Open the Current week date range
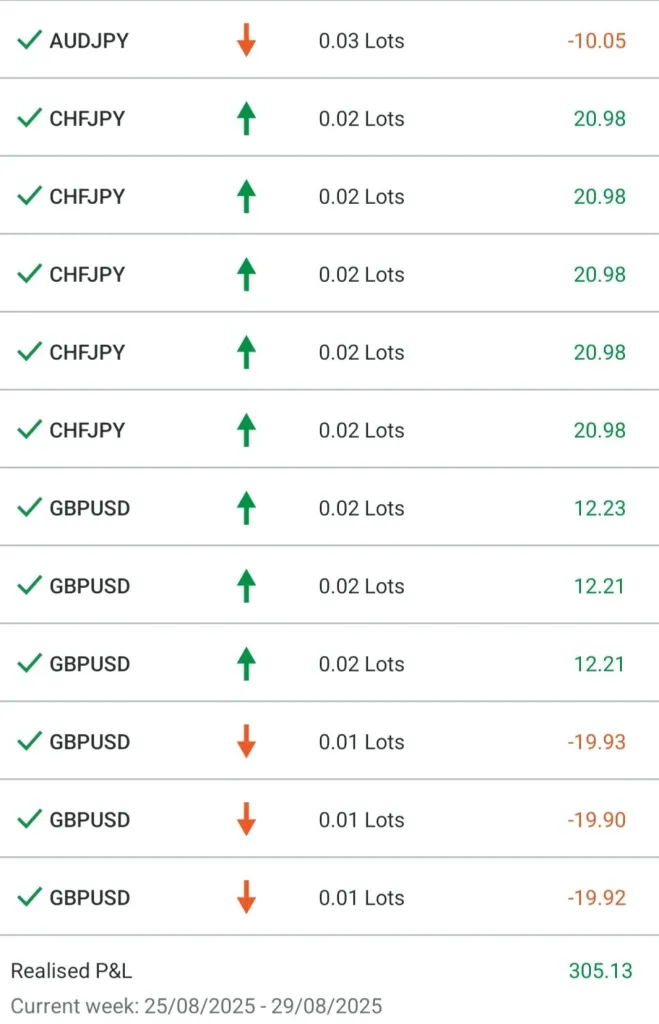This screenshot has width=659, height=1024. pyautogui.click(x=196, y=1006)
